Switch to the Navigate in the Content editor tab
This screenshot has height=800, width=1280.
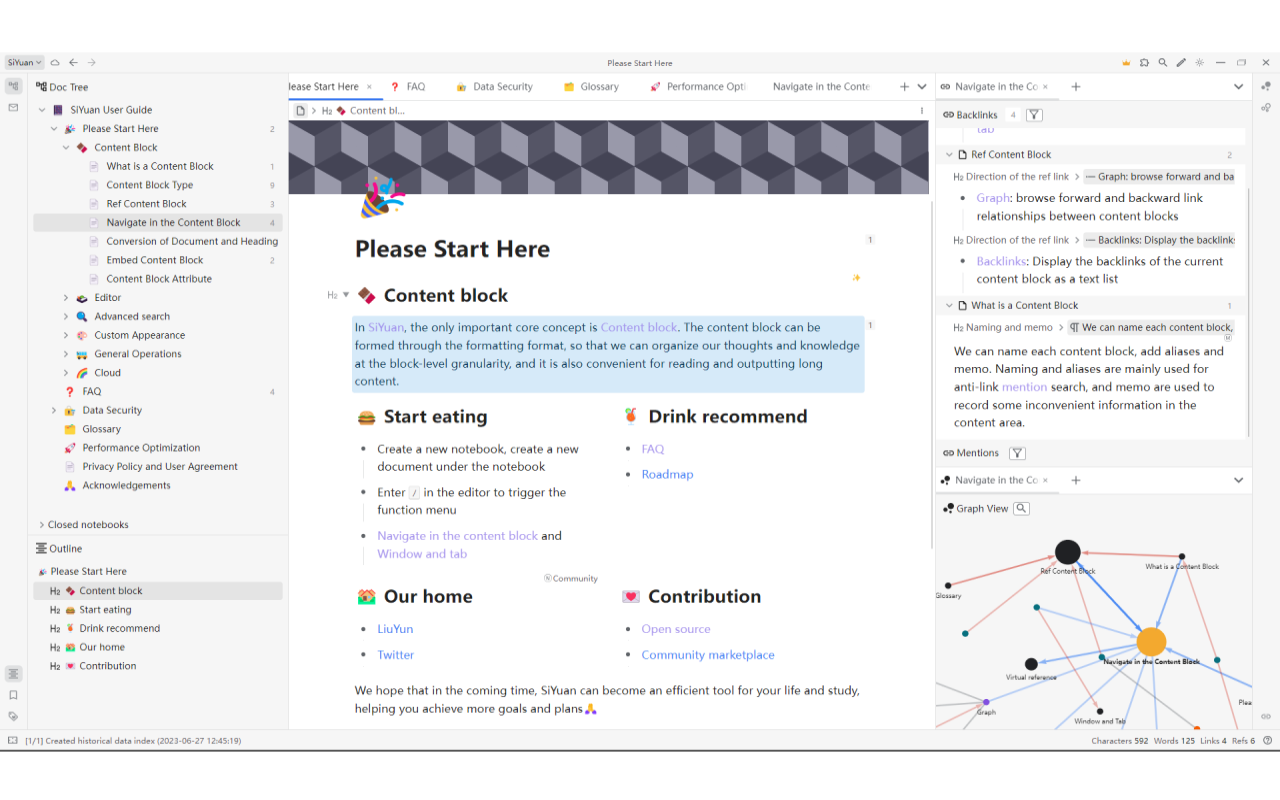821,87
